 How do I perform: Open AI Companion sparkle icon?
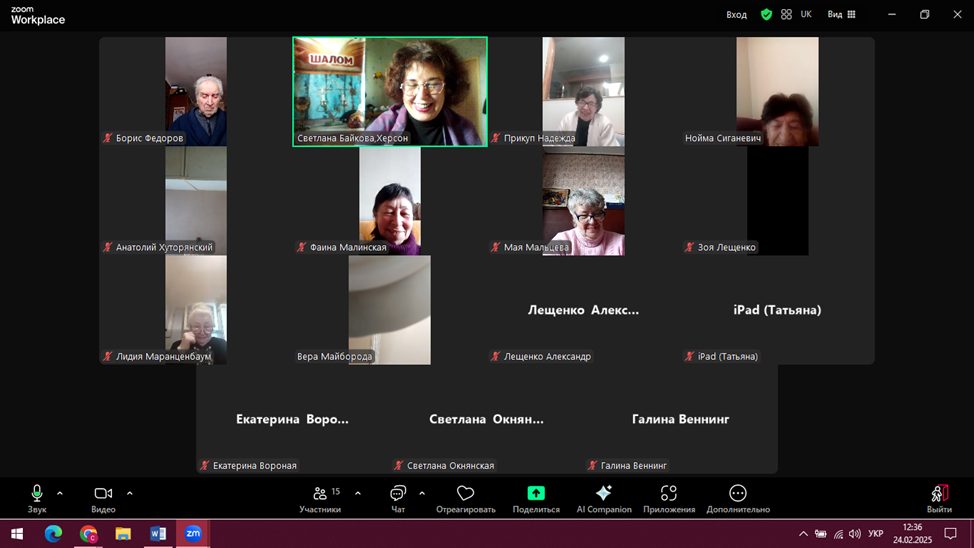[603, 494]
